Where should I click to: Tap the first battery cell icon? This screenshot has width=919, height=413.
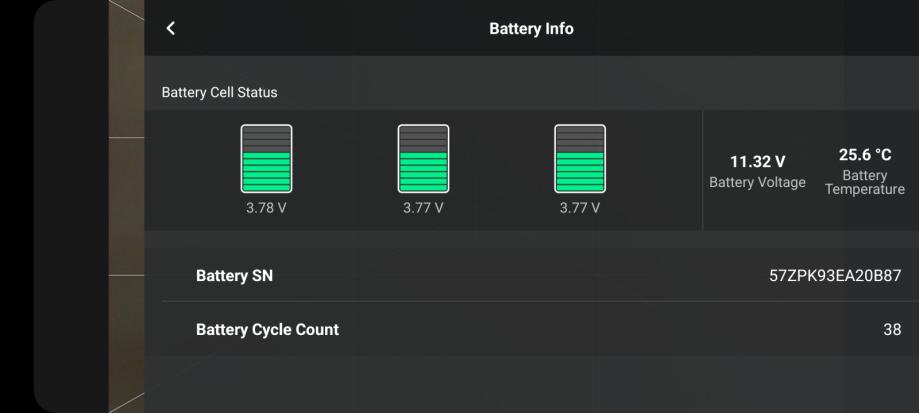(267, 158)
